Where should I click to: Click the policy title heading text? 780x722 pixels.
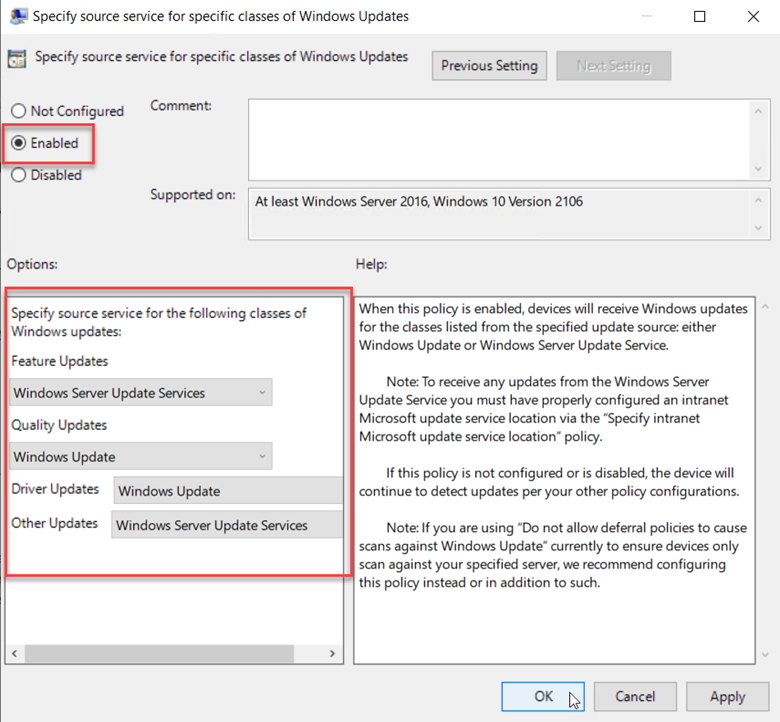221,57
